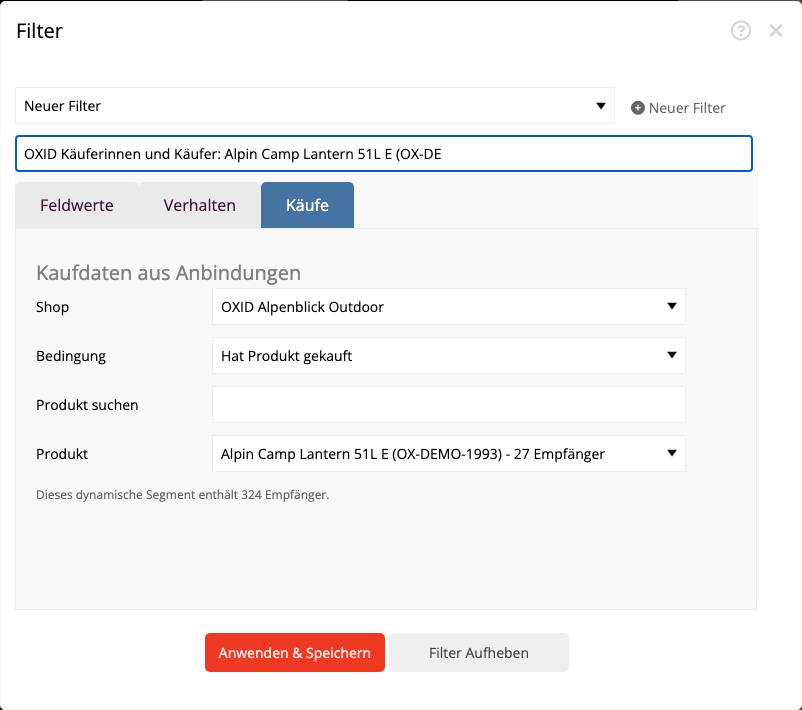Click the Filter dialog title
Viewport: 802px width, 710px height.
click(39, 31)
